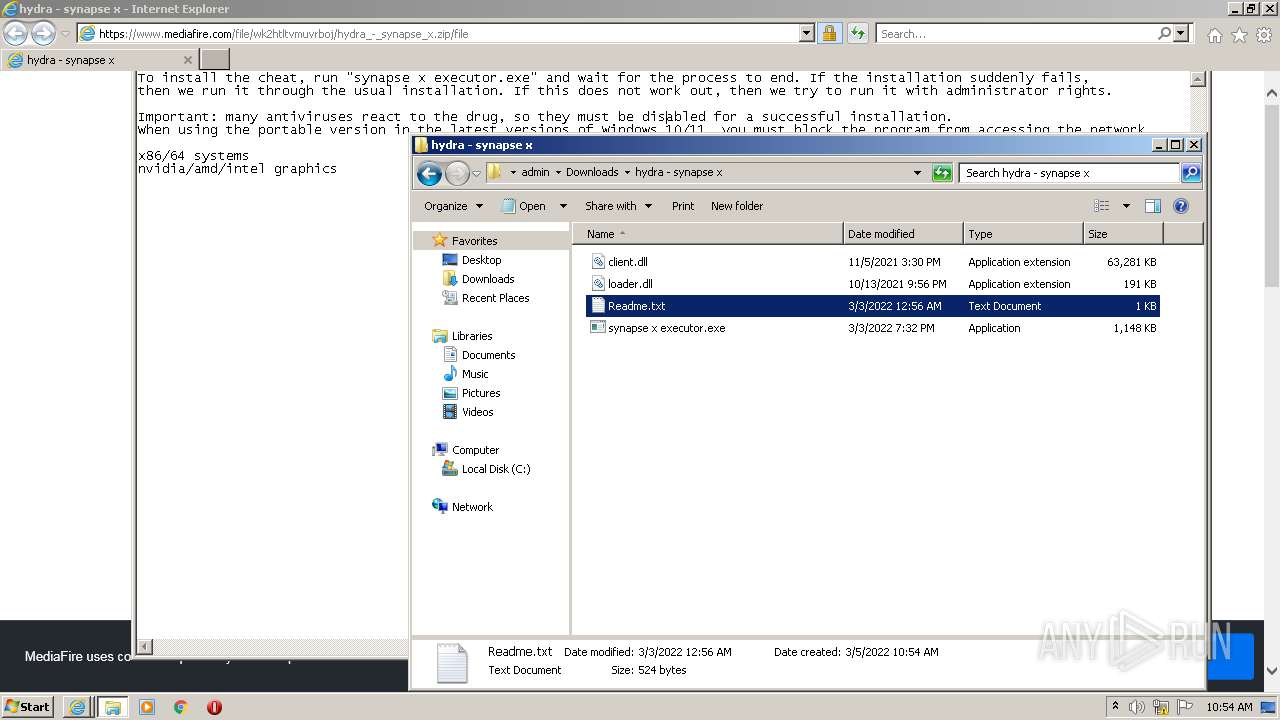Select the loader.dll file
The image size is (1280, 720).
pos(630,284)
